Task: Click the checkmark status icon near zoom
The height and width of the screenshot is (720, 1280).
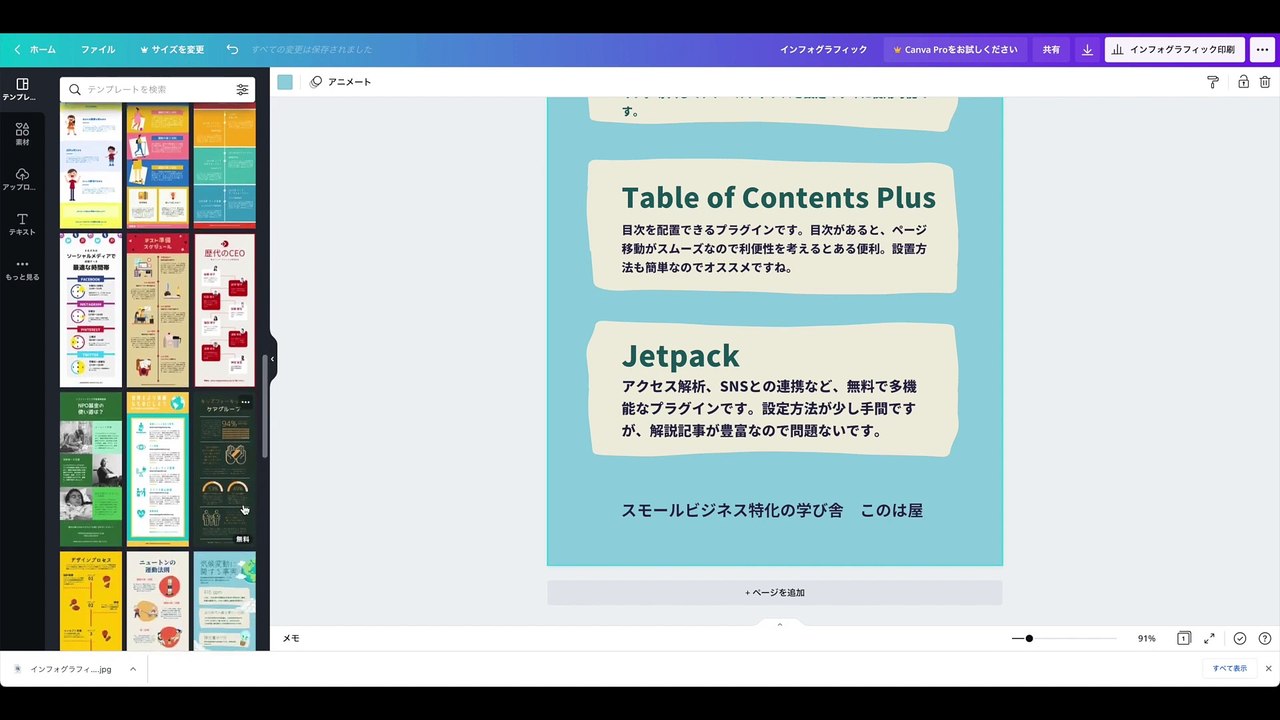Action: pyautogui.click(x=1240, y=638)
